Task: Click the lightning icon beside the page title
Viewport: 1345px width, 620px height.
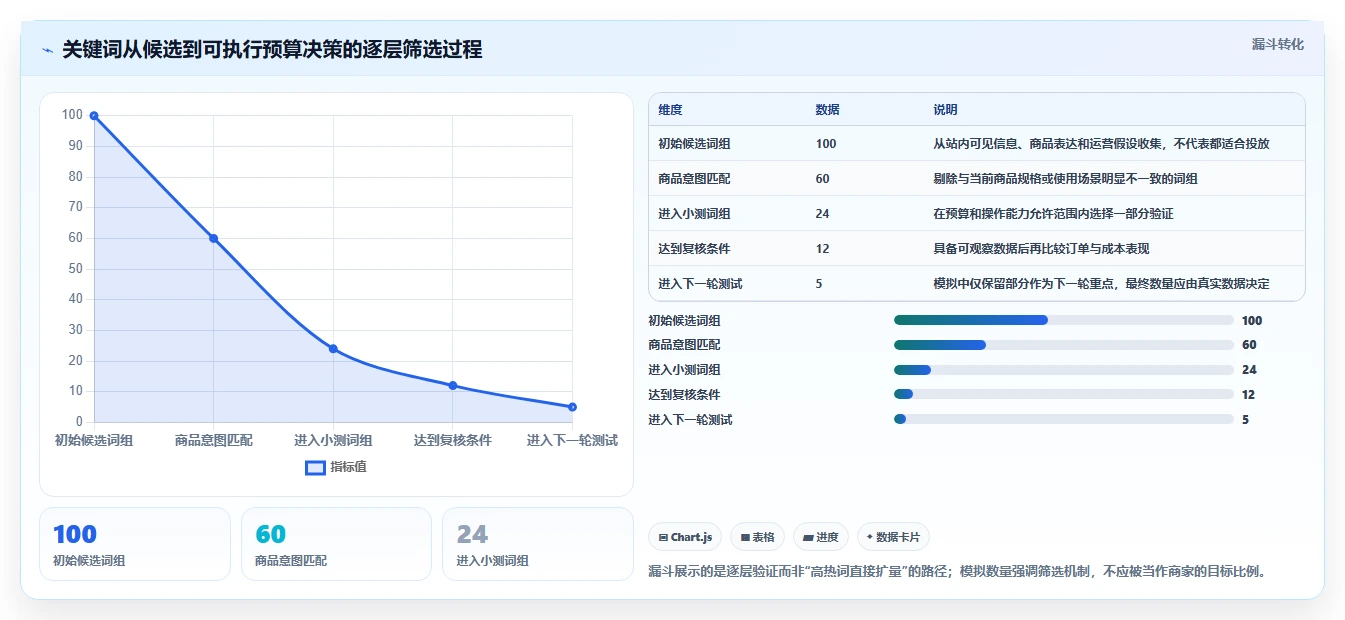Action: click(48, 50)
